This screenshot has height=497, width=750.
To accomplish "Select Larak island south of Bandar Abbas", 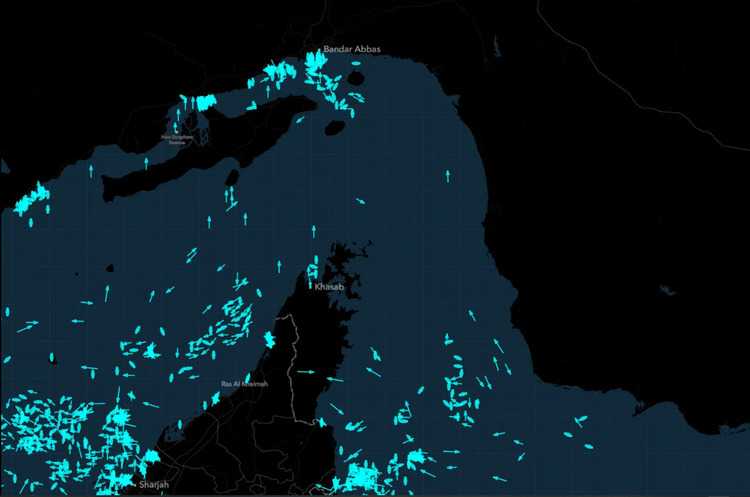I will (x=333, y=127).
